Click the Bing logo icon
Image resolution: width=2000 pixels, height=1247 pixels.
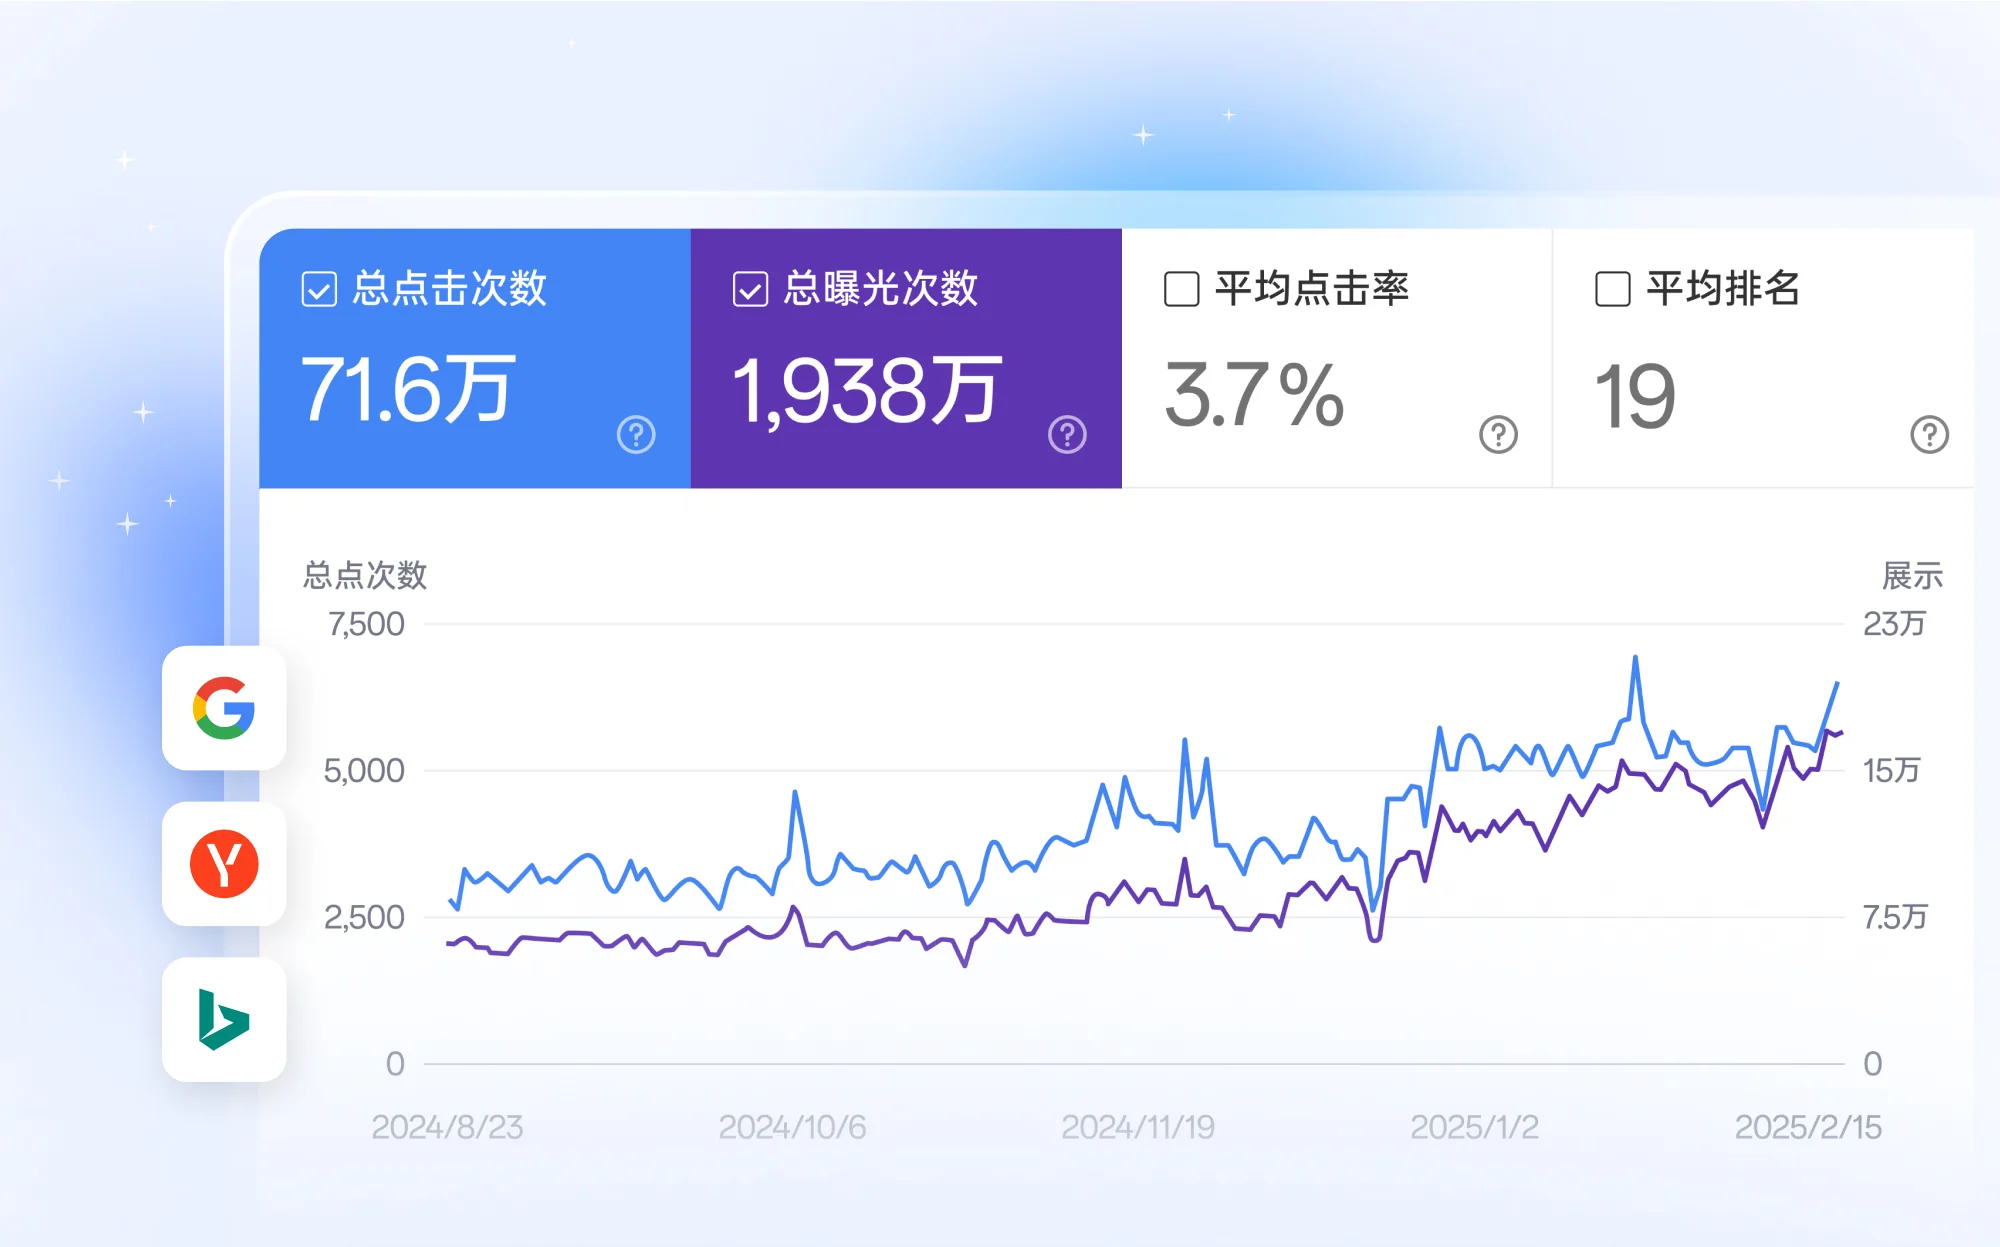coord(224,1020)
